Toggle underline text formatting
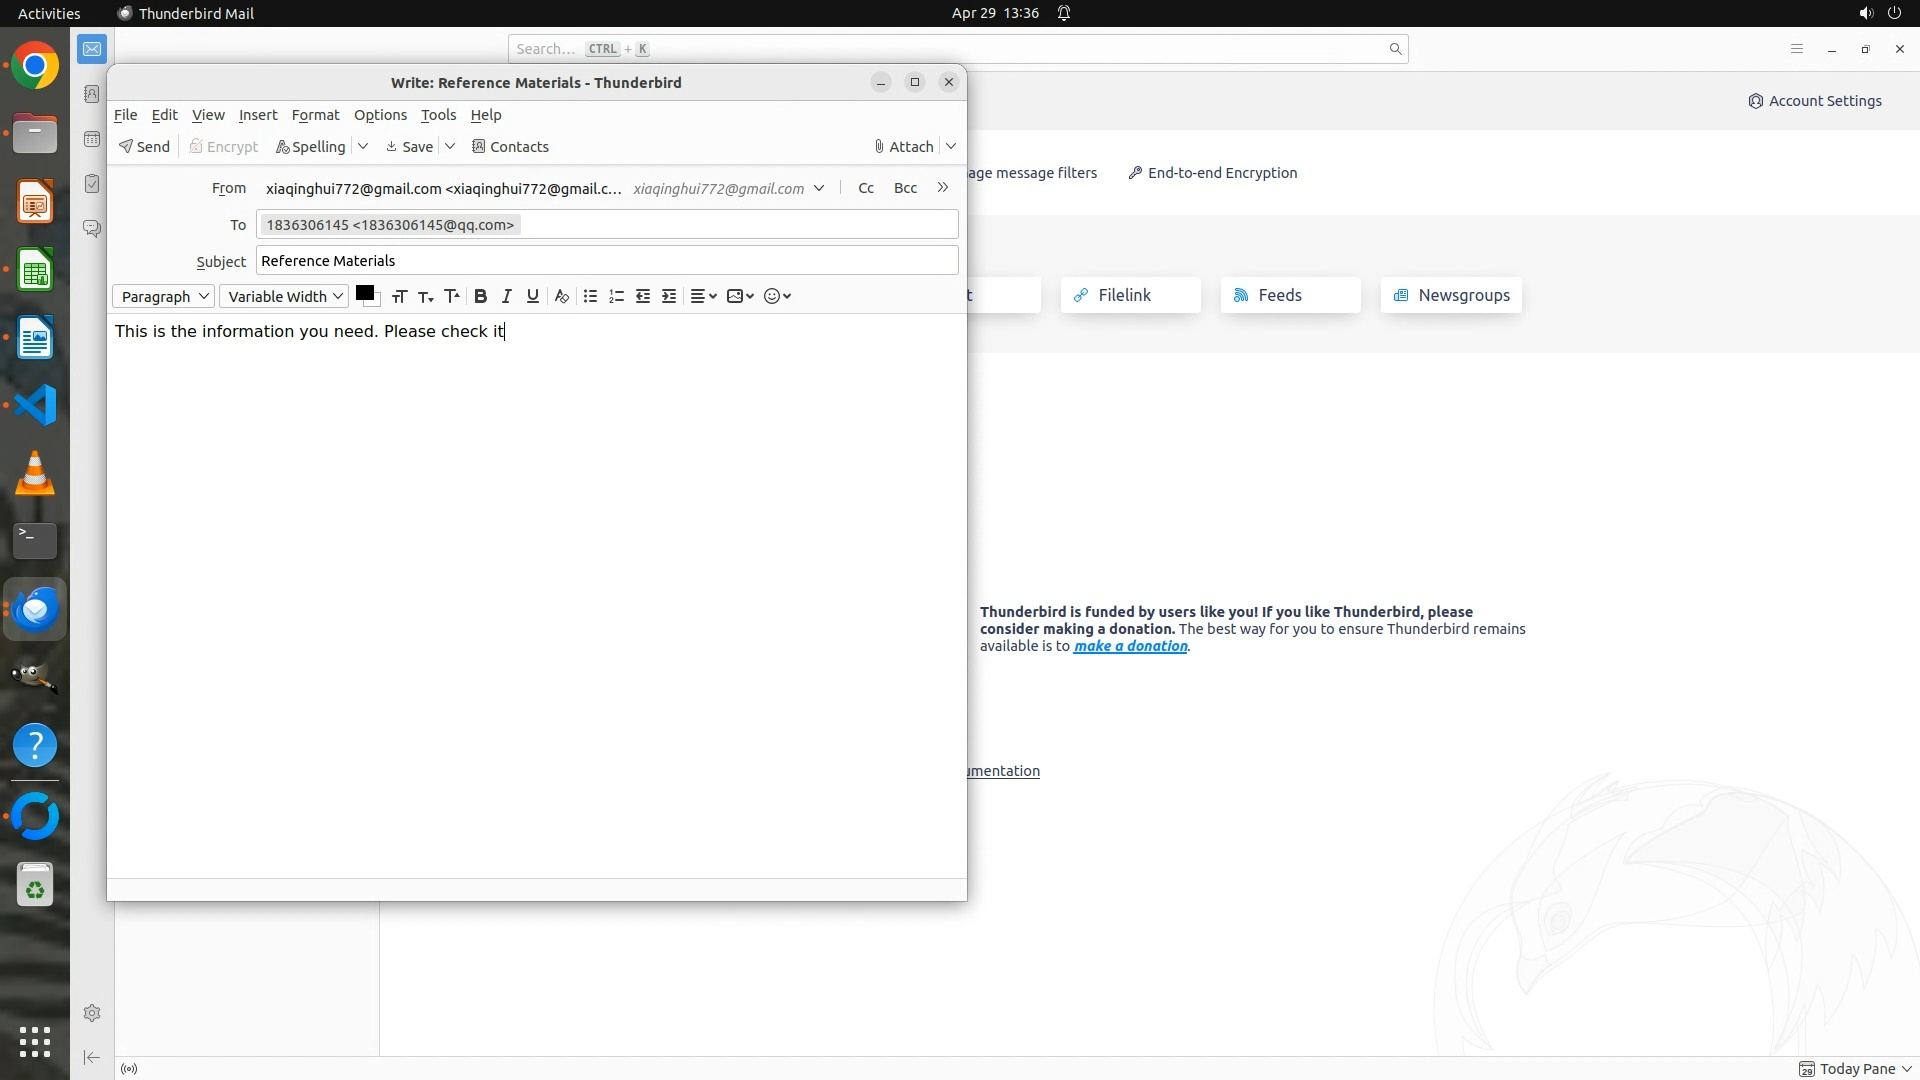 tap(532, 296)
